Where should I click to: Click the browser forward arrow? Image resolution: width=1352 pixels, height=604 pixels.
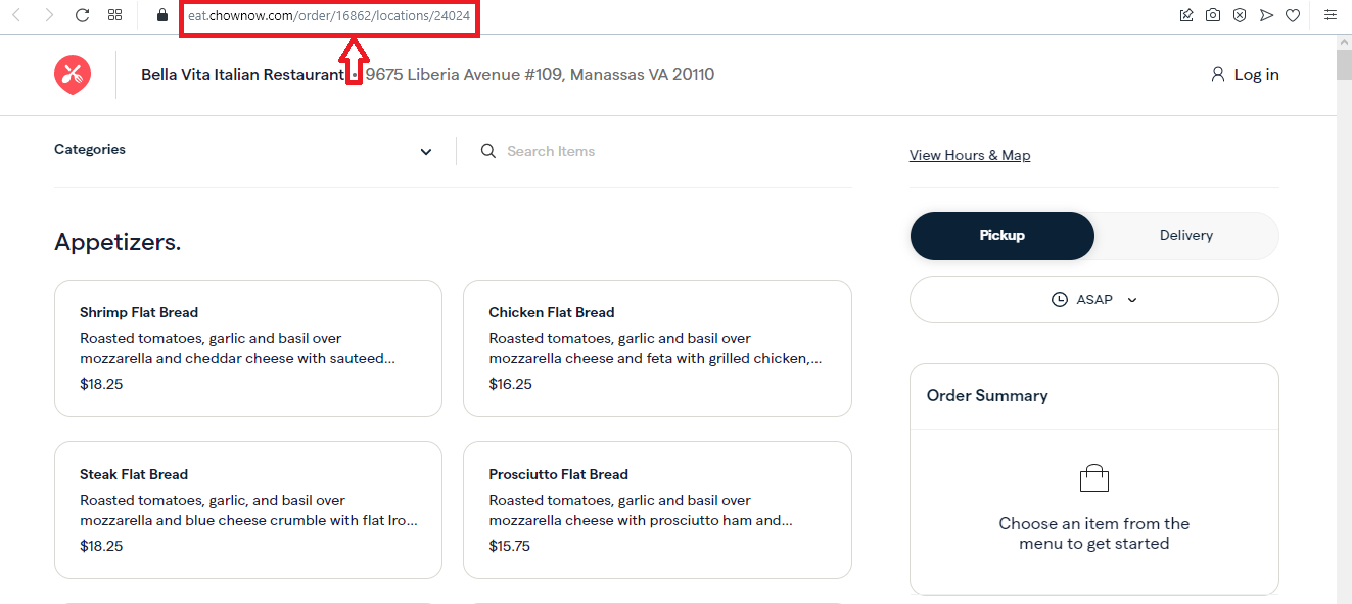click(49, 15)
